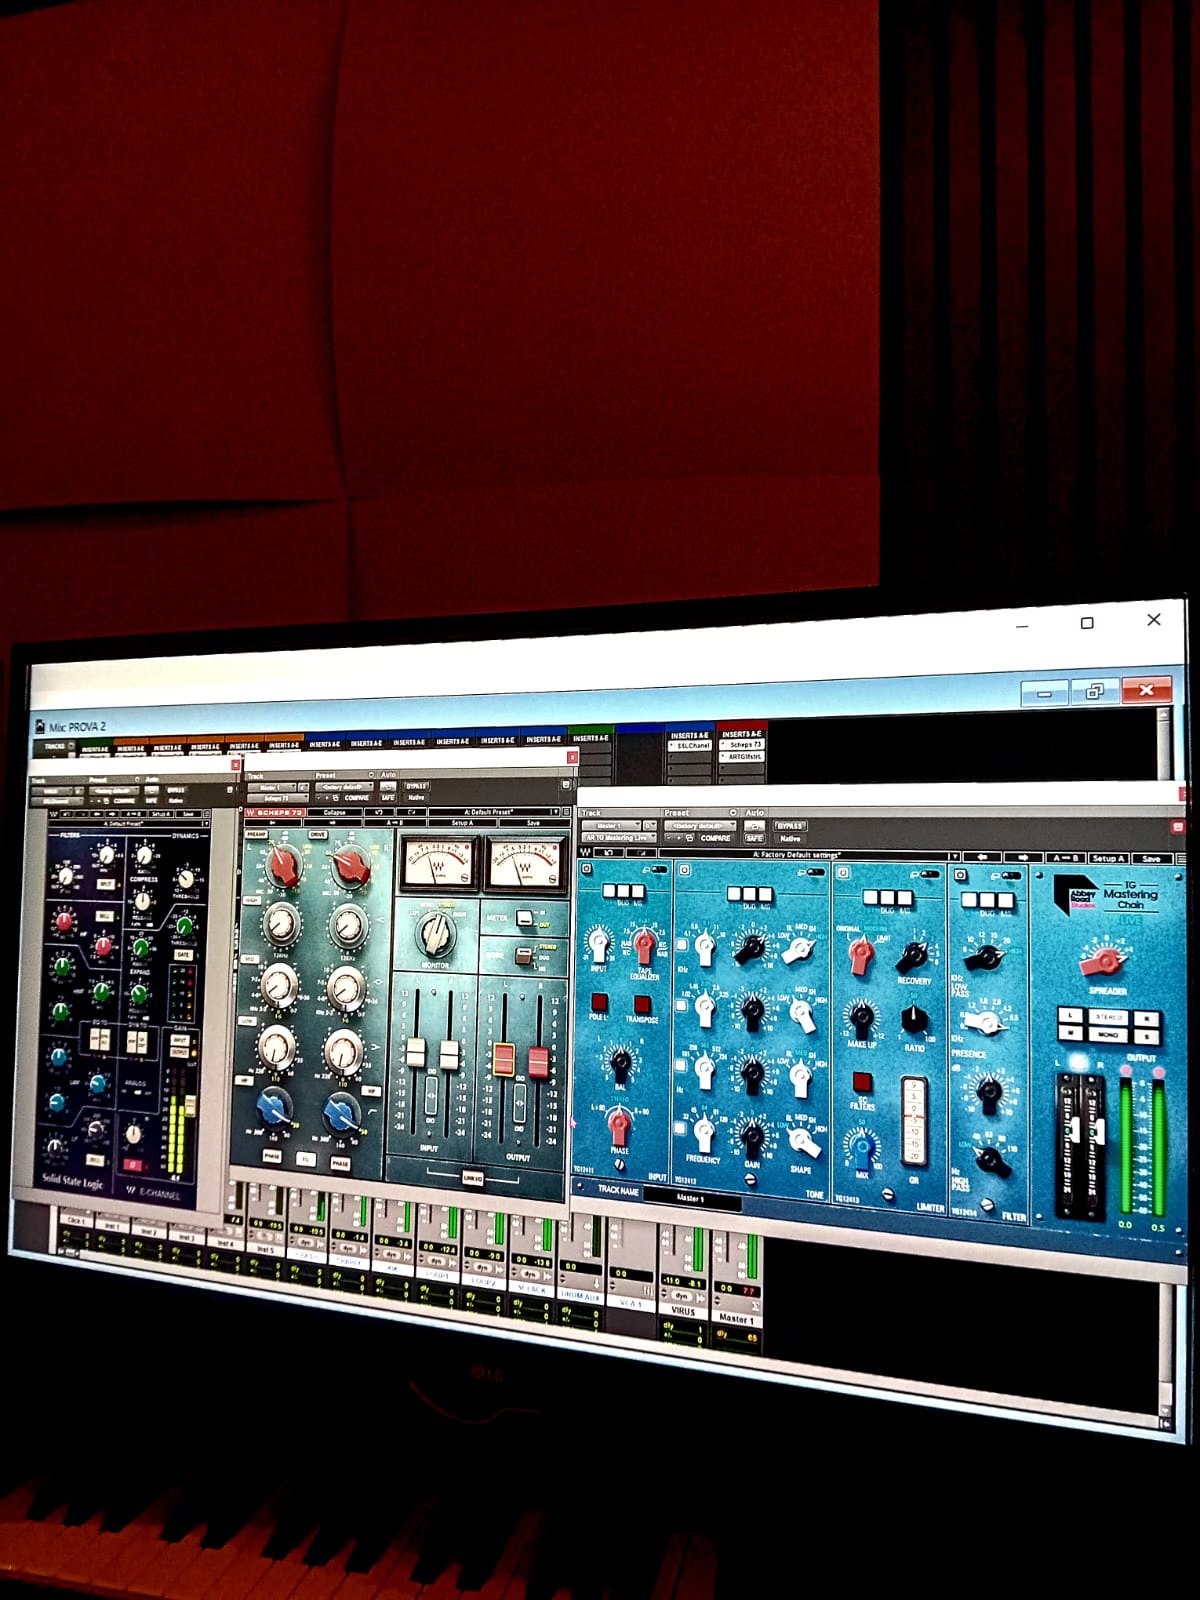1200x1600 pixels.
Task: Click the COMPRESS ratio knob in SSL E-Channel
Action: tap(144, 856)
